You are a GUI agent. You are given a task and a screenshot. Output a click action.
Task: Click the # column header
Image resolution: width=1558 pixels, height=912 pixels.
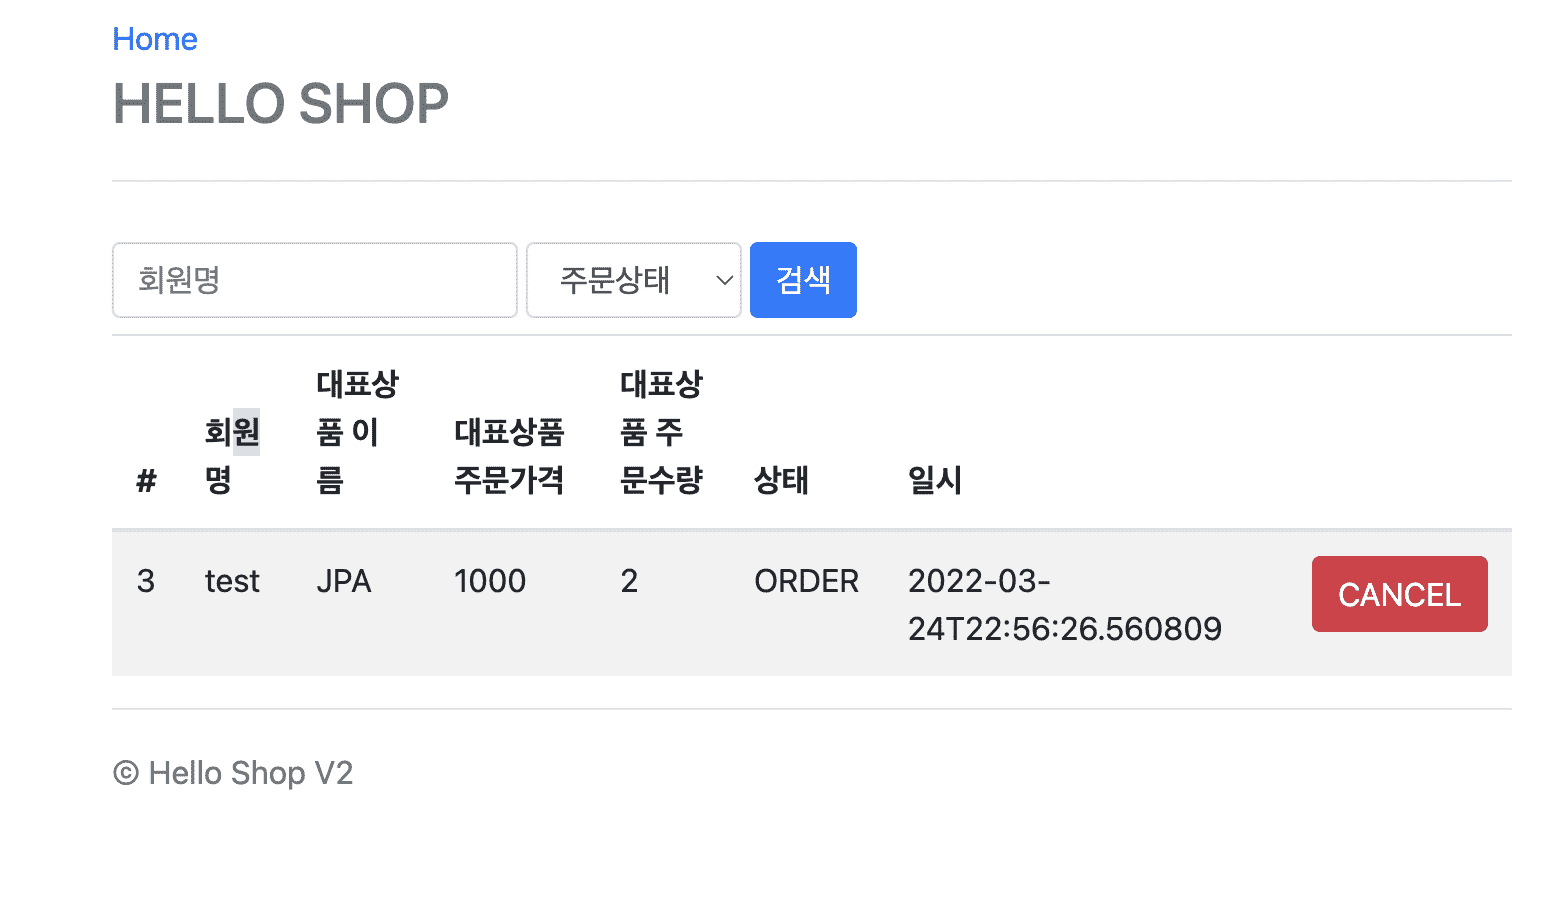(x=146, y=481)
